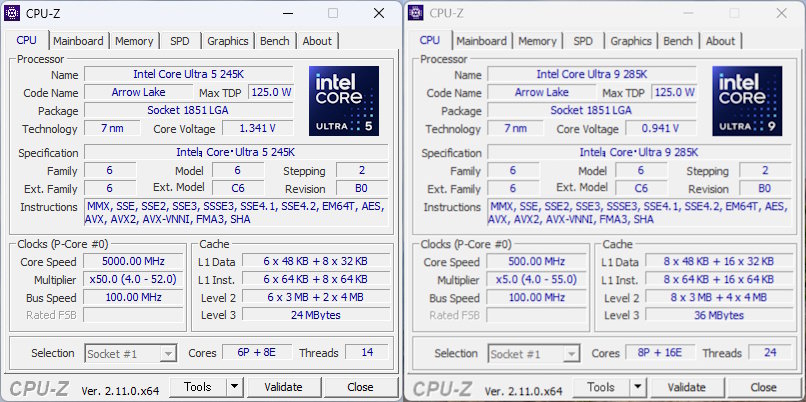Show the SPD tab in the left window
The image size is (806, 402).
[180, 41]
